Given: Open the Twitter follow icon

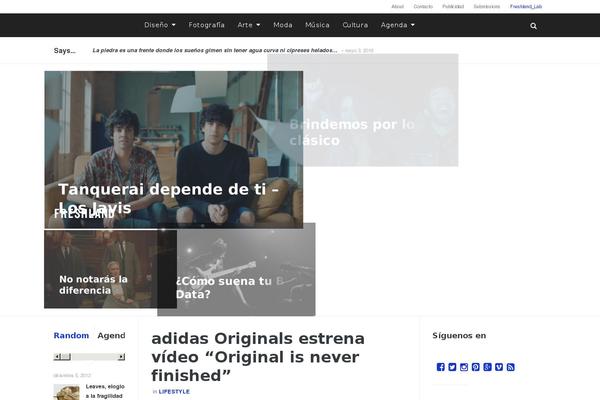Looking at the screenshot, I should point(452,367).
